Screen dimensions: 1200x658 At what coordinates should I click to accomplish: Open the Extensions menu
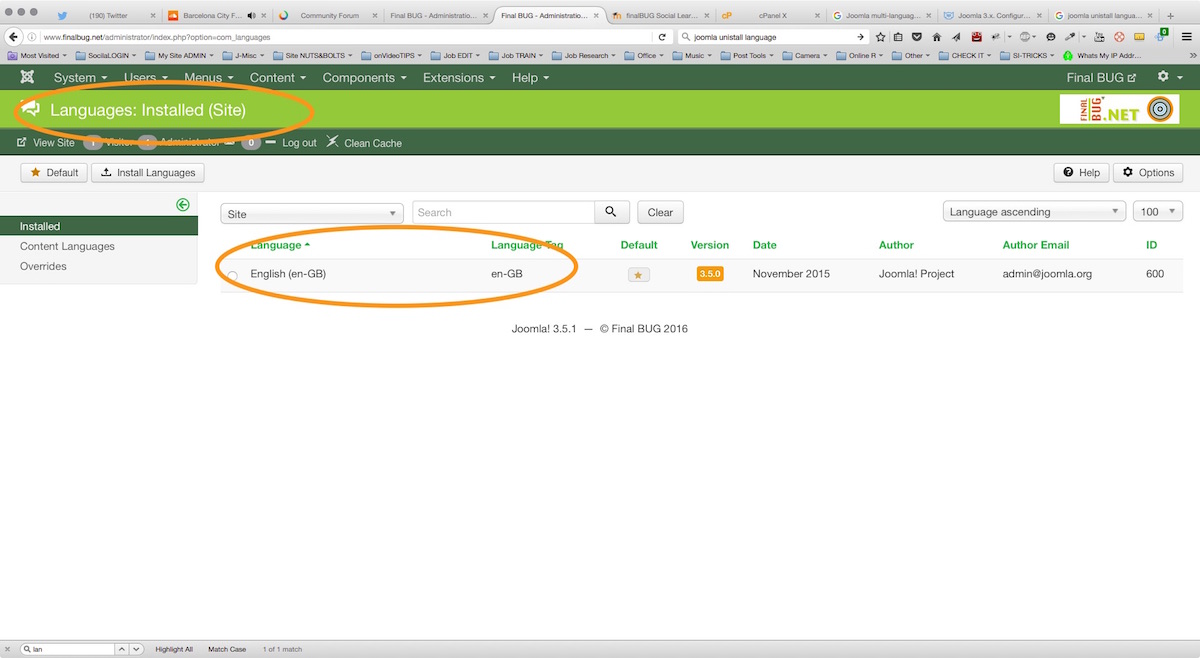pyautogui.click(x=459, y=77)
